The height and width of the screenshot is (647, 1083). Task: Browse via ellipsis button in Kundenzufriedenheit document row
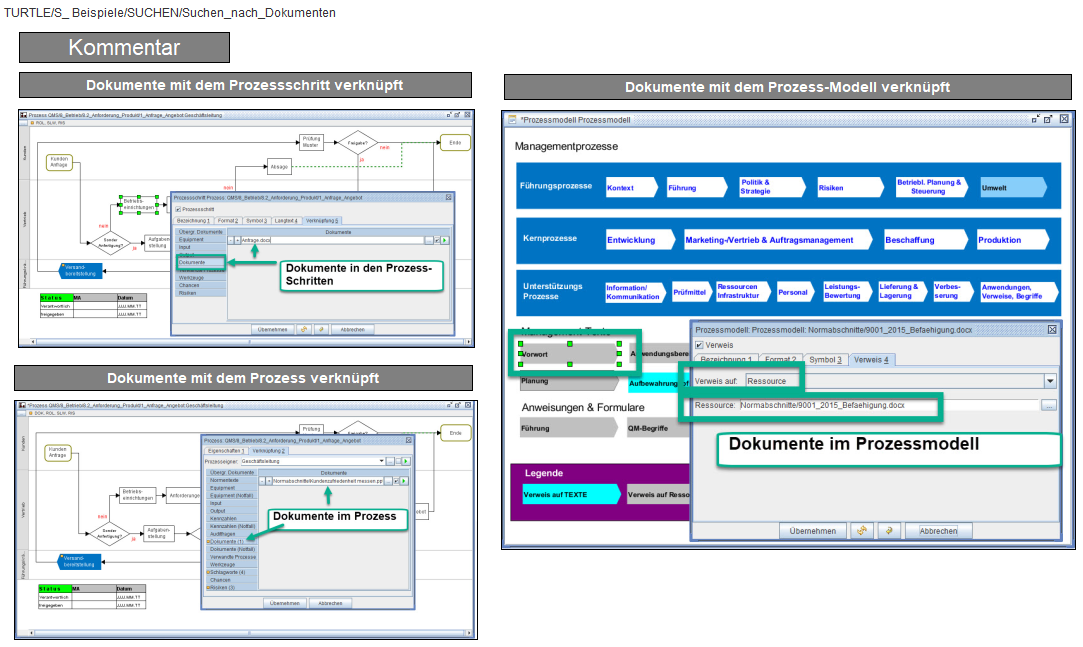click(388, 481)
